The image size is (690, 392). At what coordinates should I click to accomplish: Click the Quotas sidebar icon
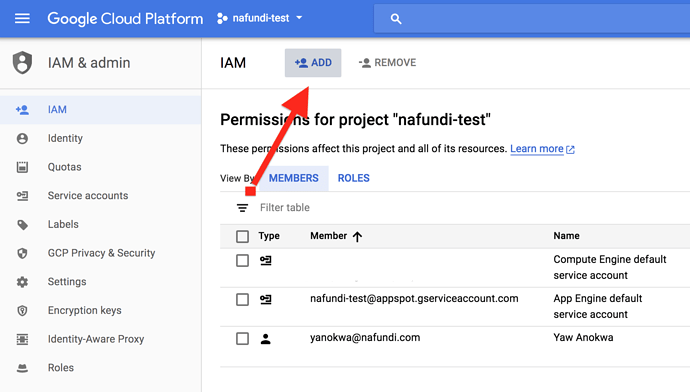point(22,167)
